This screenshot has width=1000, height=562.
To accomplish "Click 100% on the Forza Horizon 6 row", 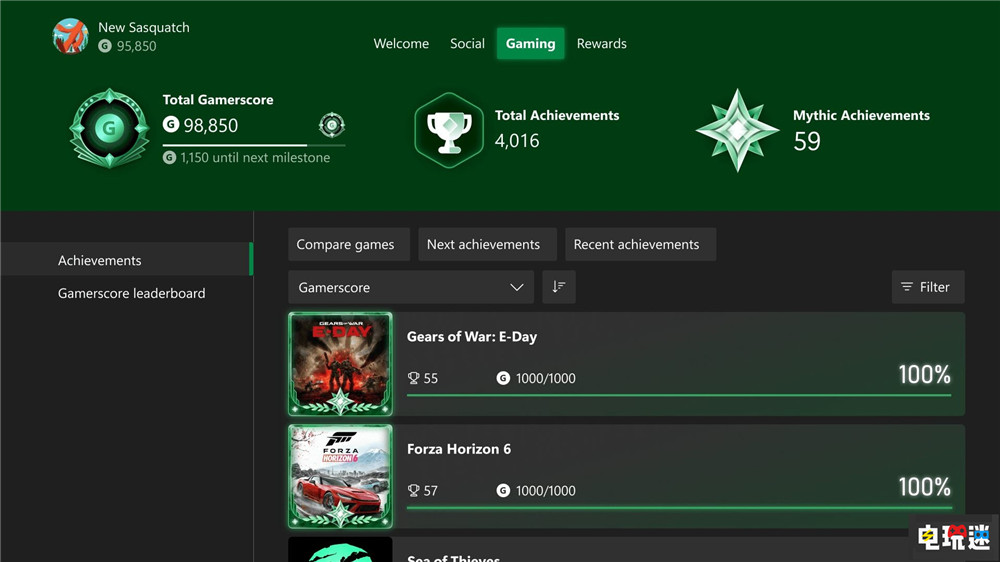I will click(925, 487).
